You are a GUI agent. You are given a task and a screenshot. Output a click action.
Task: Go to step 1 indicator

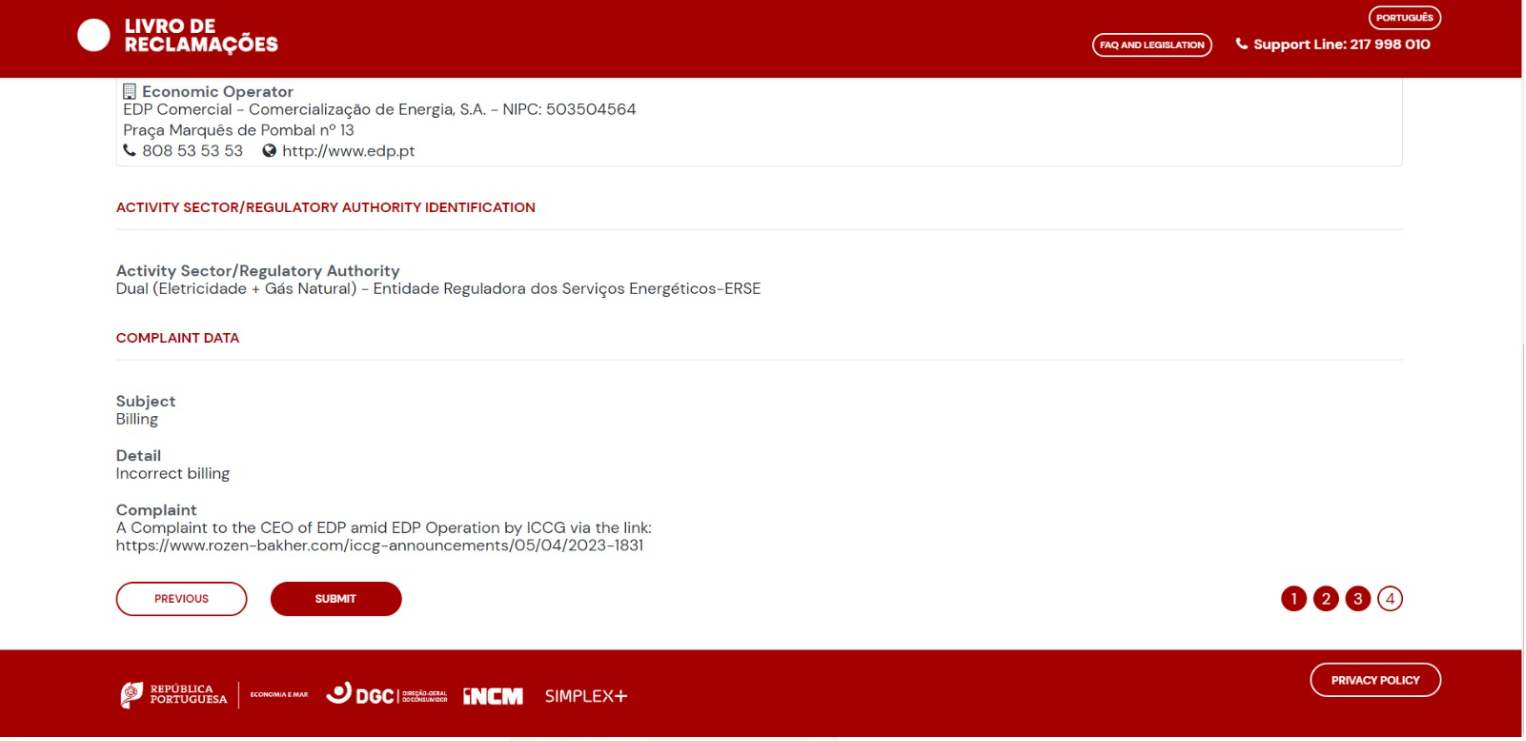click(x=1294, y=599)
